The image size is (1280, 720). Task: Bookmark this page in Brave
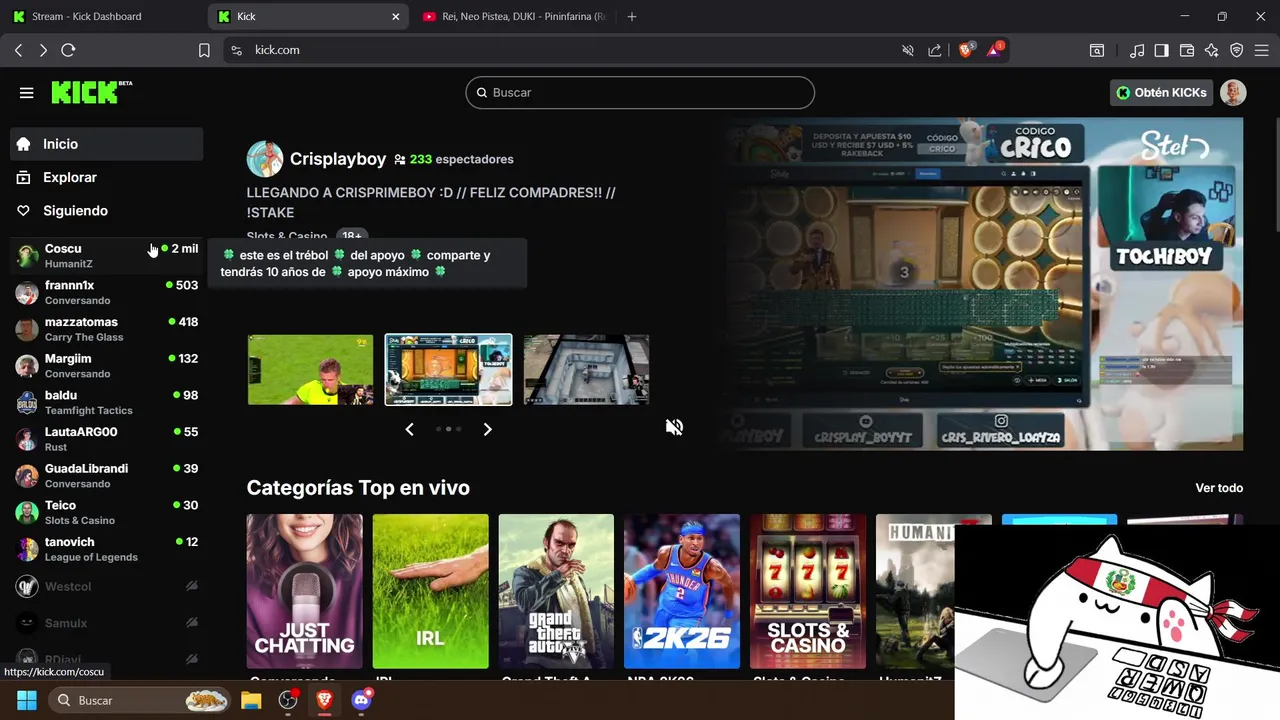[204, 50]
